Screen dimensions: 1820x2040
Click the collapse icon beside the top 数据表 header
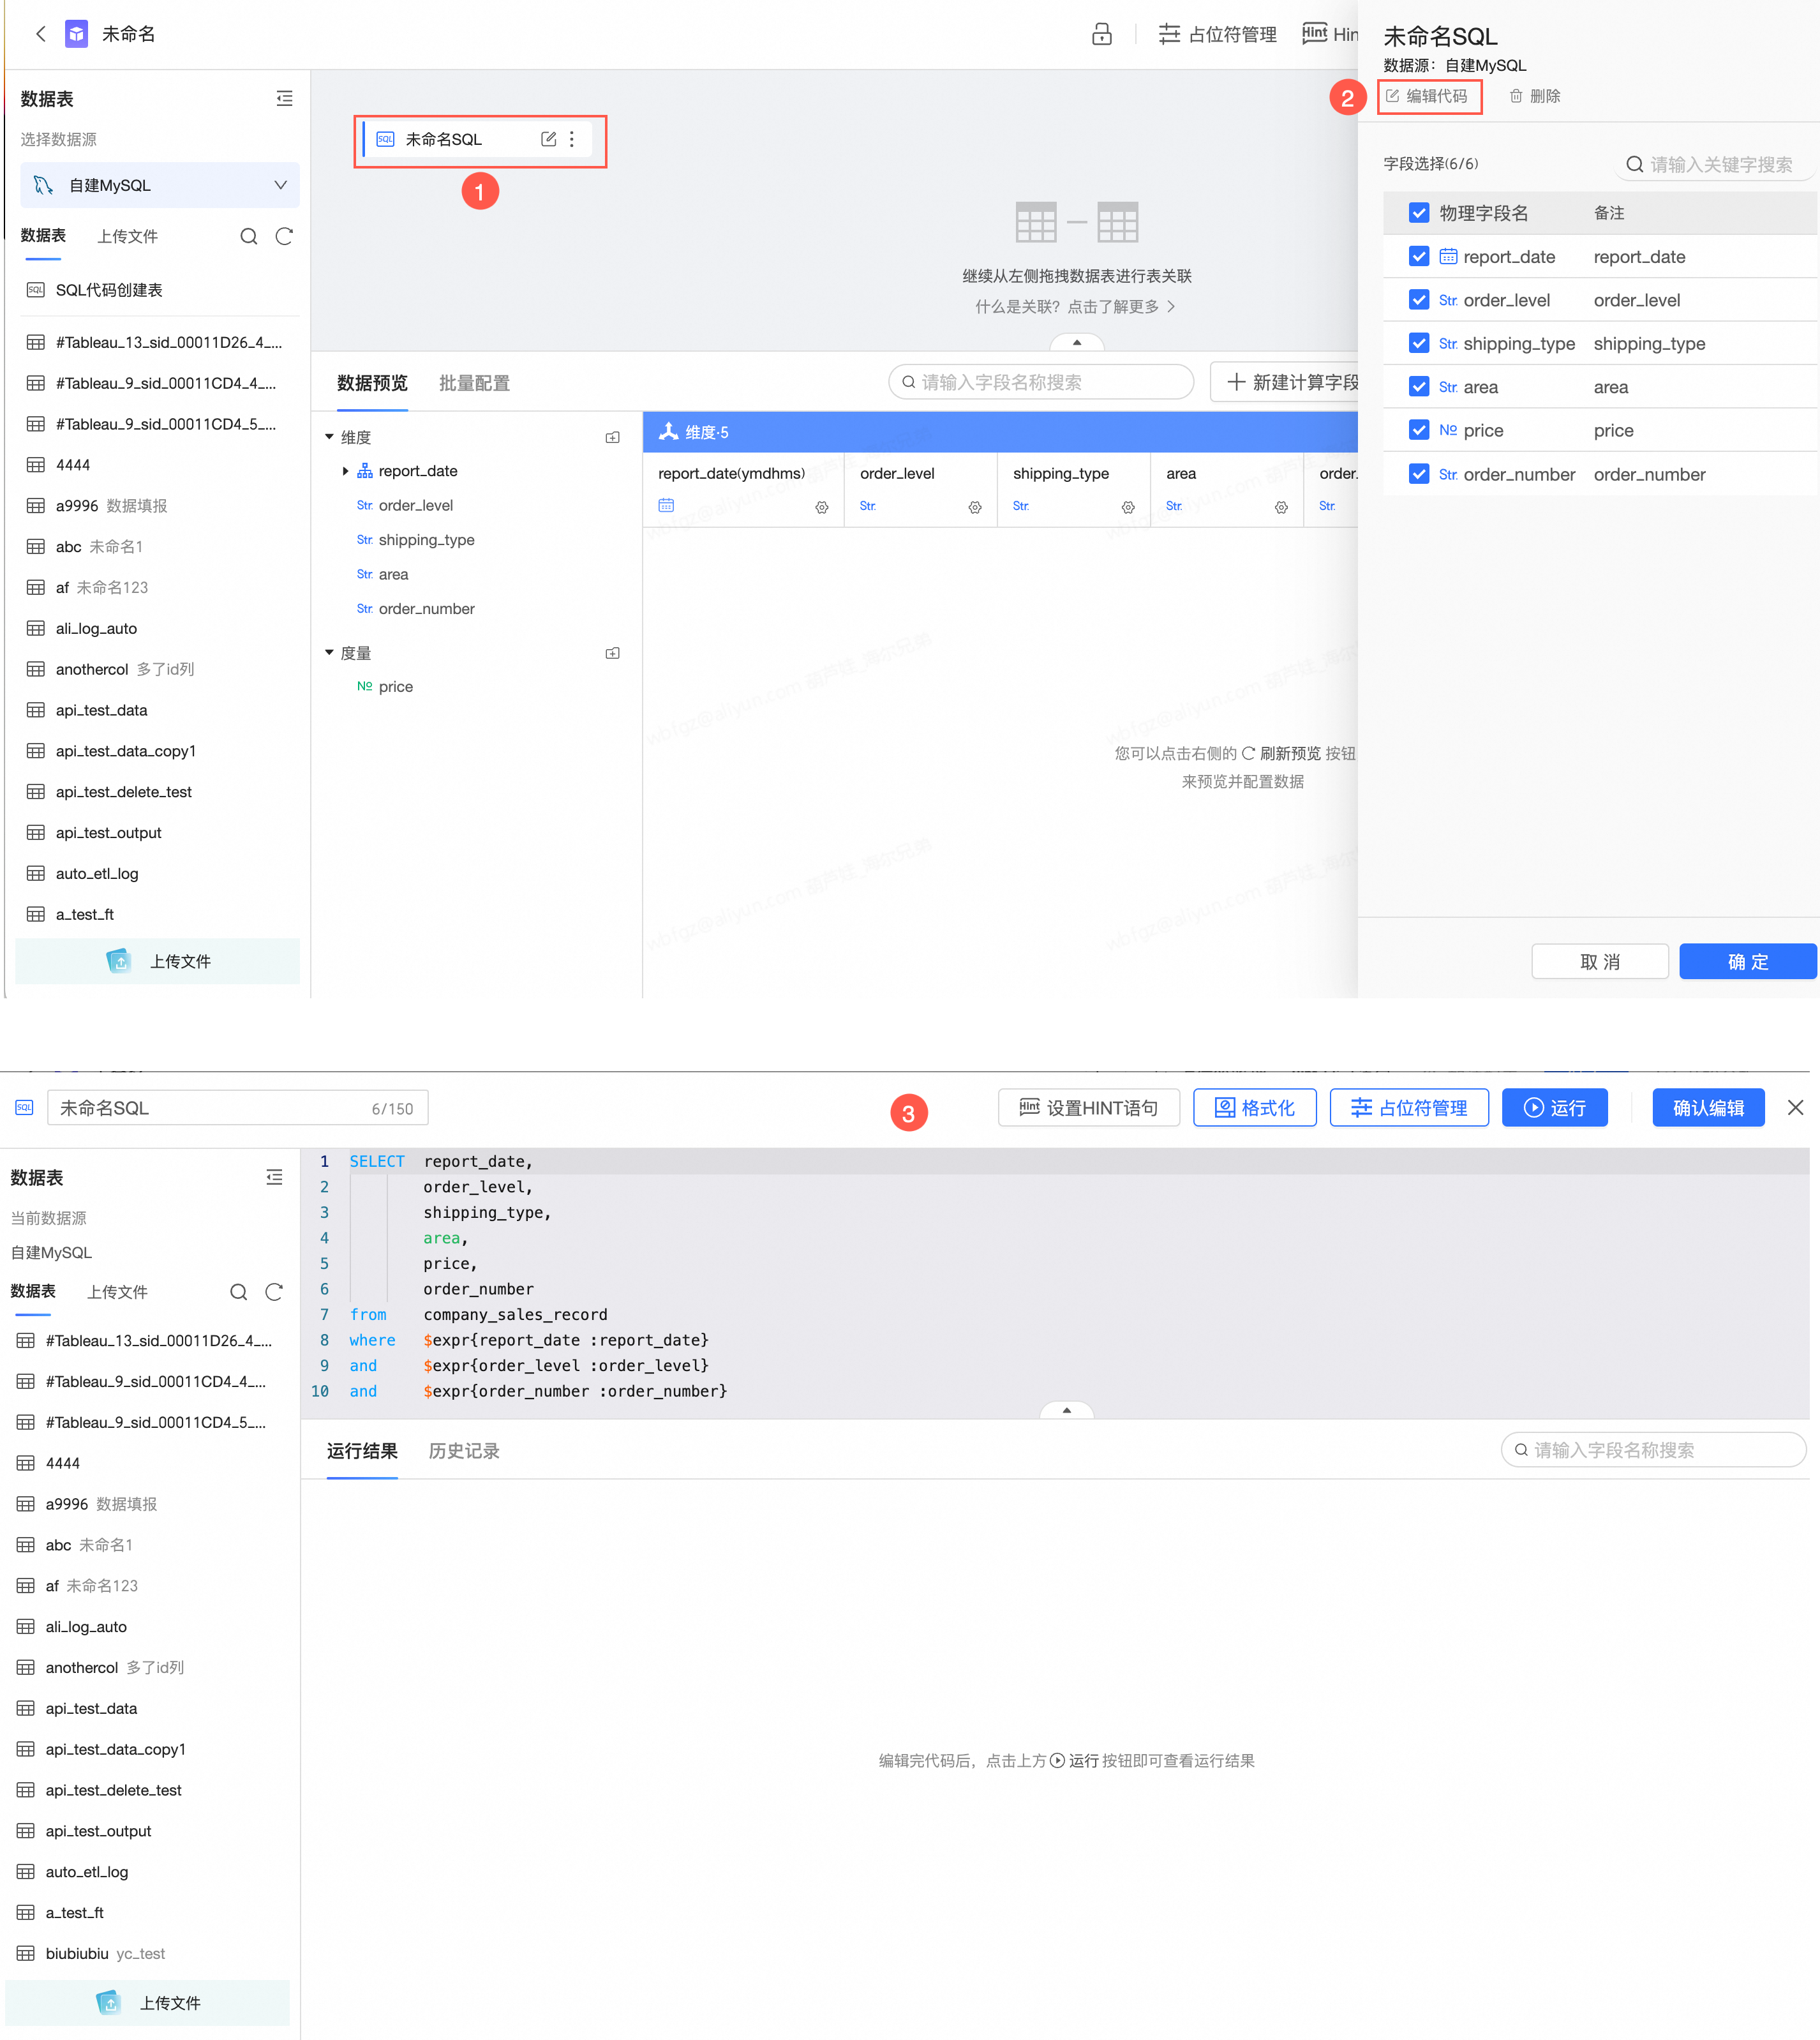pos(284,98)
